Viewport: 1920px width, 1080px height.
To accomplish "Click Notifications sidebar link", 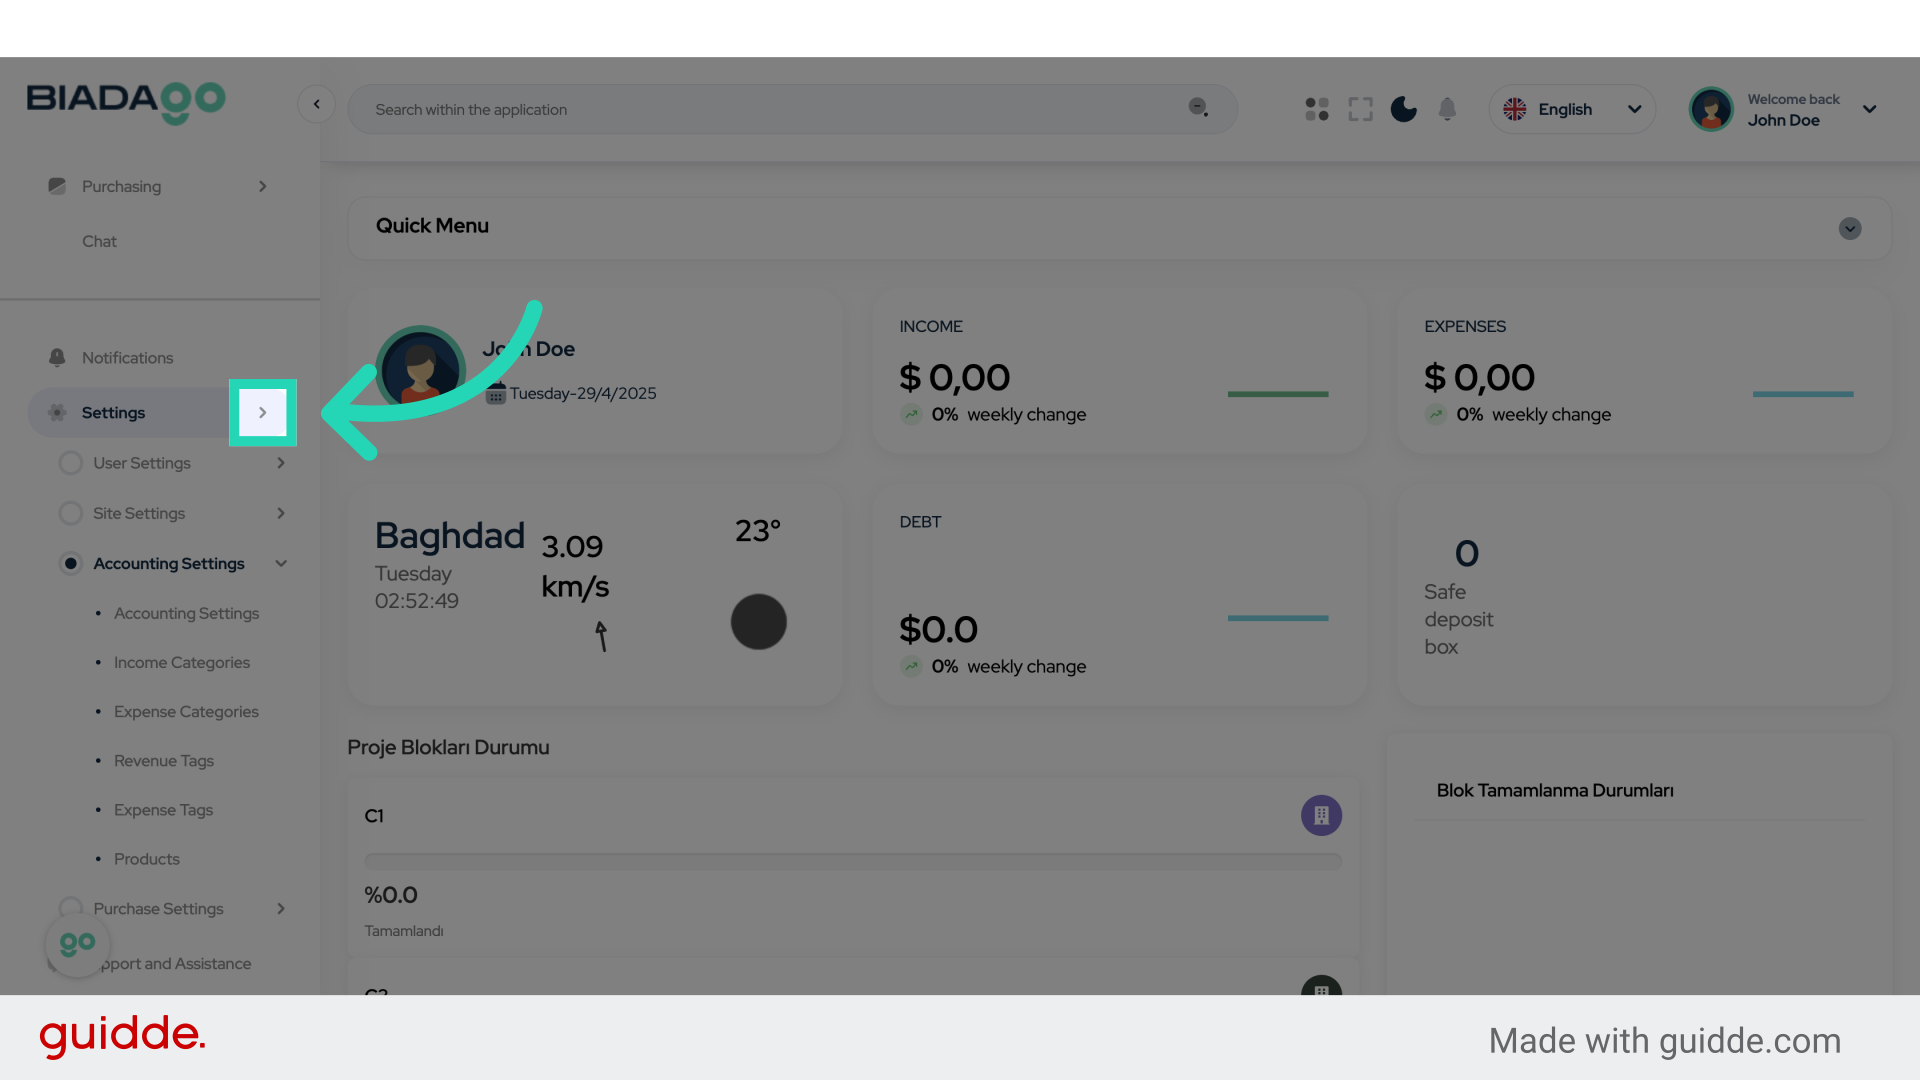I will coord(127,358).
